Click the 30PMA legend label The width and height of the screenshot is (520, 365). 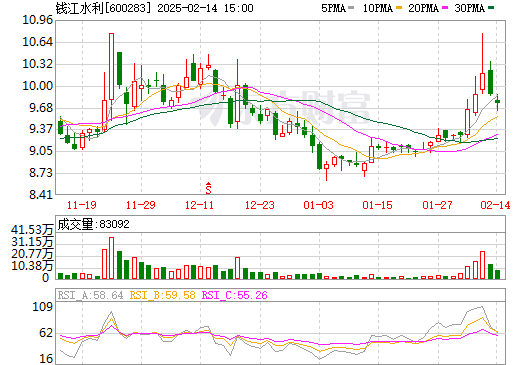[469, 8]
